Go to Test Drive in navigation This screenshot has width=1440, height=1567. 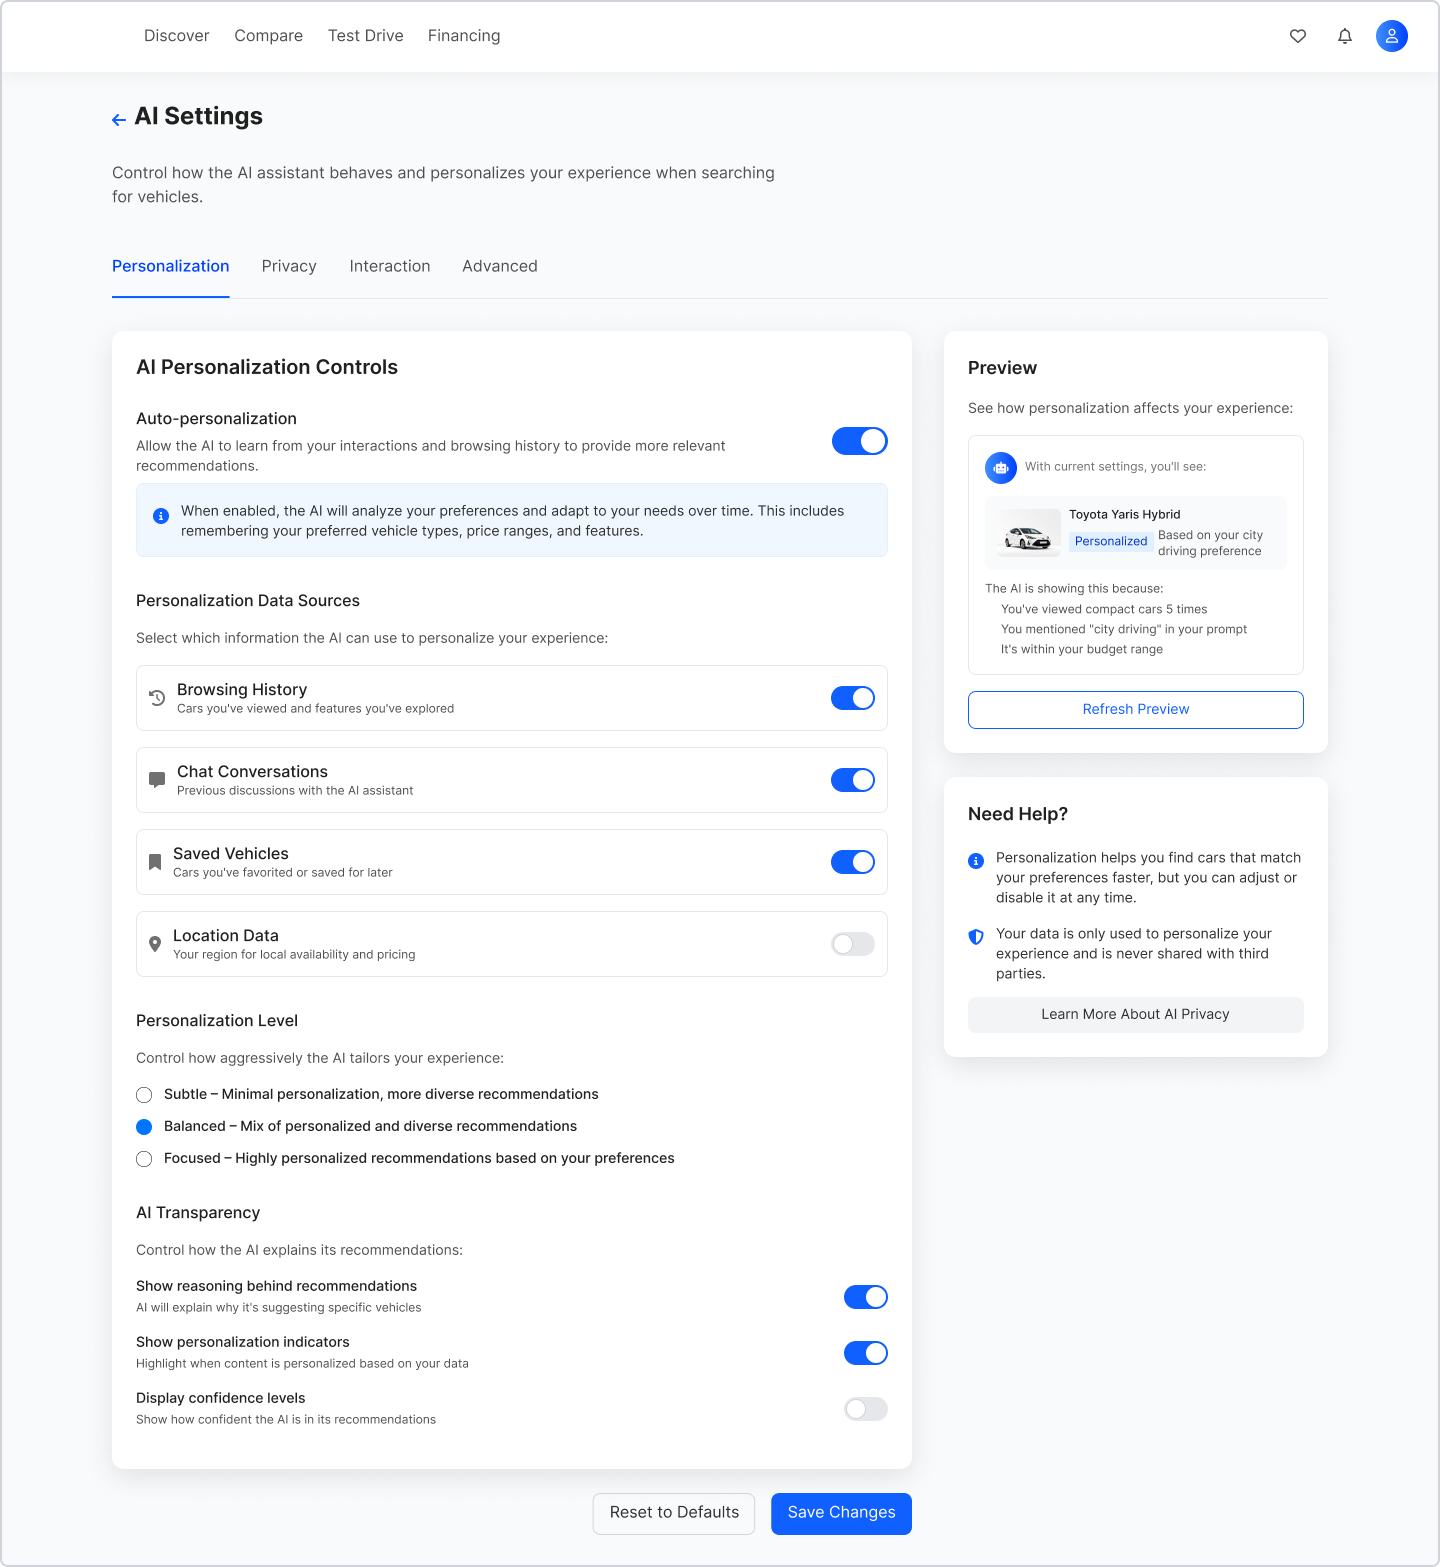coord(366,36)
